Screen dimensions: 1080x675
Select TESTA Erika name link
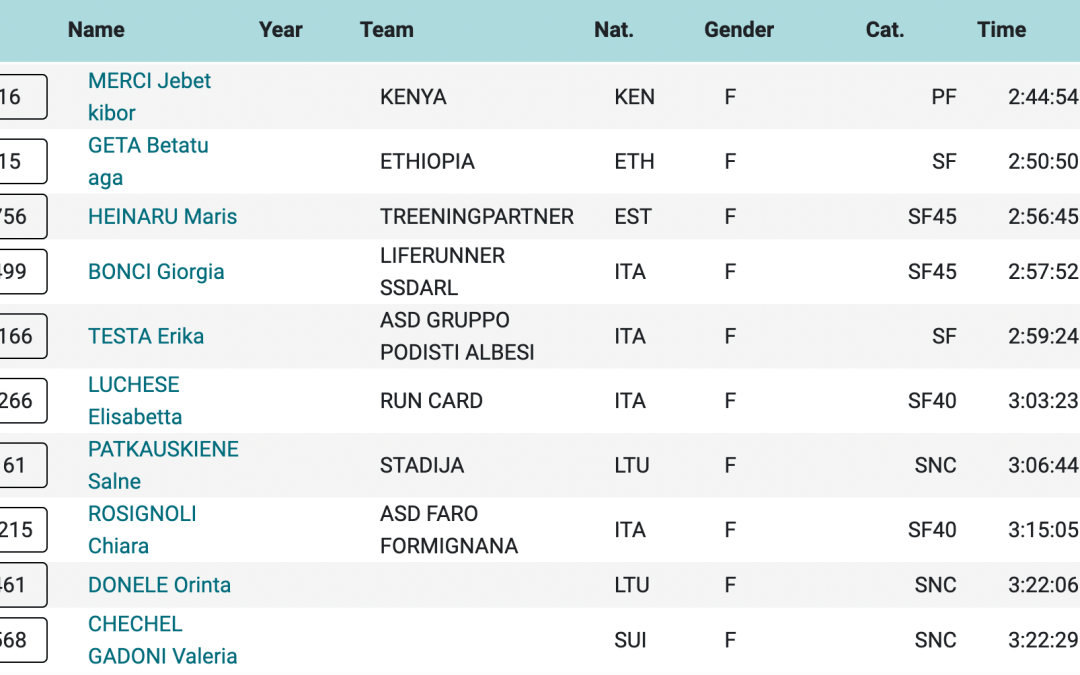146,337
